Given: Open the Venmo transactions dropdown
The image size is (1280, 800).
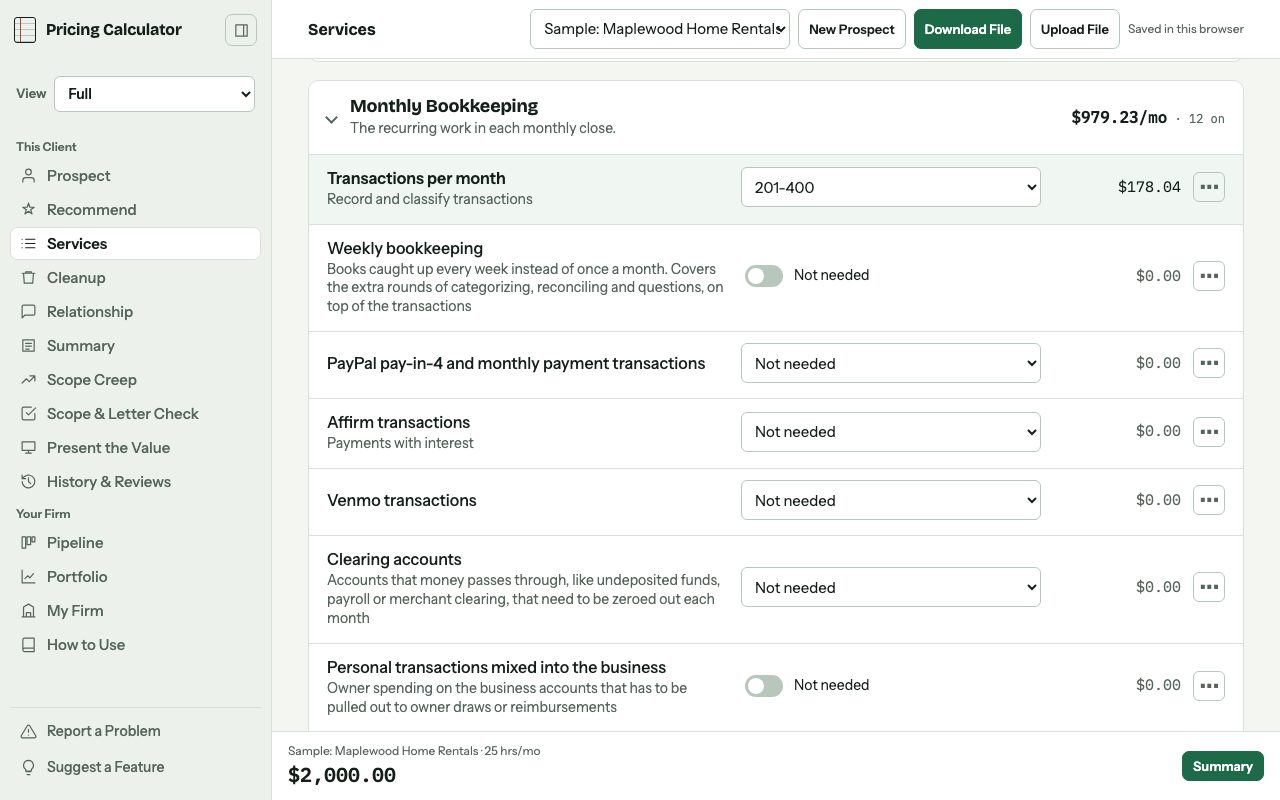Looking at the screenshot, I should [891, 500].
